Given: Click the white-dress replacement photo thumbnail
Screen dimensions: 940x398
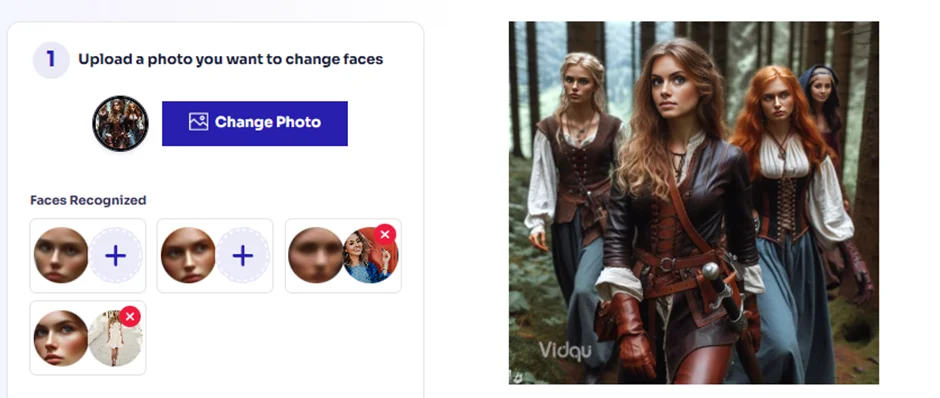Looking at the screenshot, I should [x=115, y=338].
